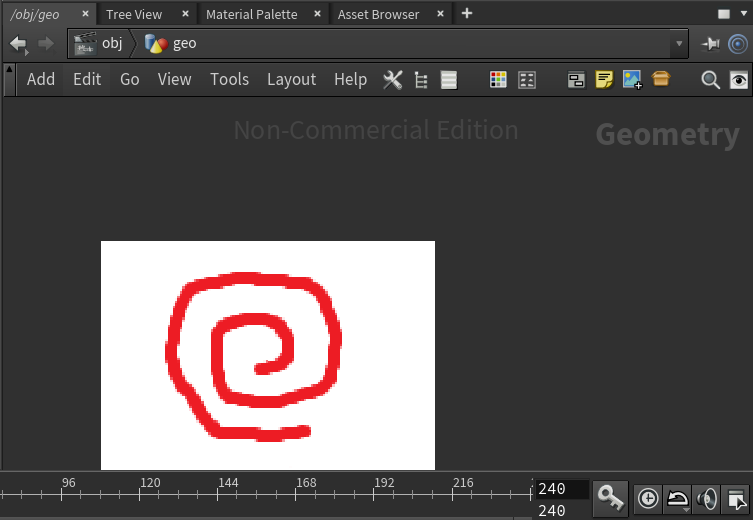Open the wrench and screwdriver settings icon

(x=392, y=80)
